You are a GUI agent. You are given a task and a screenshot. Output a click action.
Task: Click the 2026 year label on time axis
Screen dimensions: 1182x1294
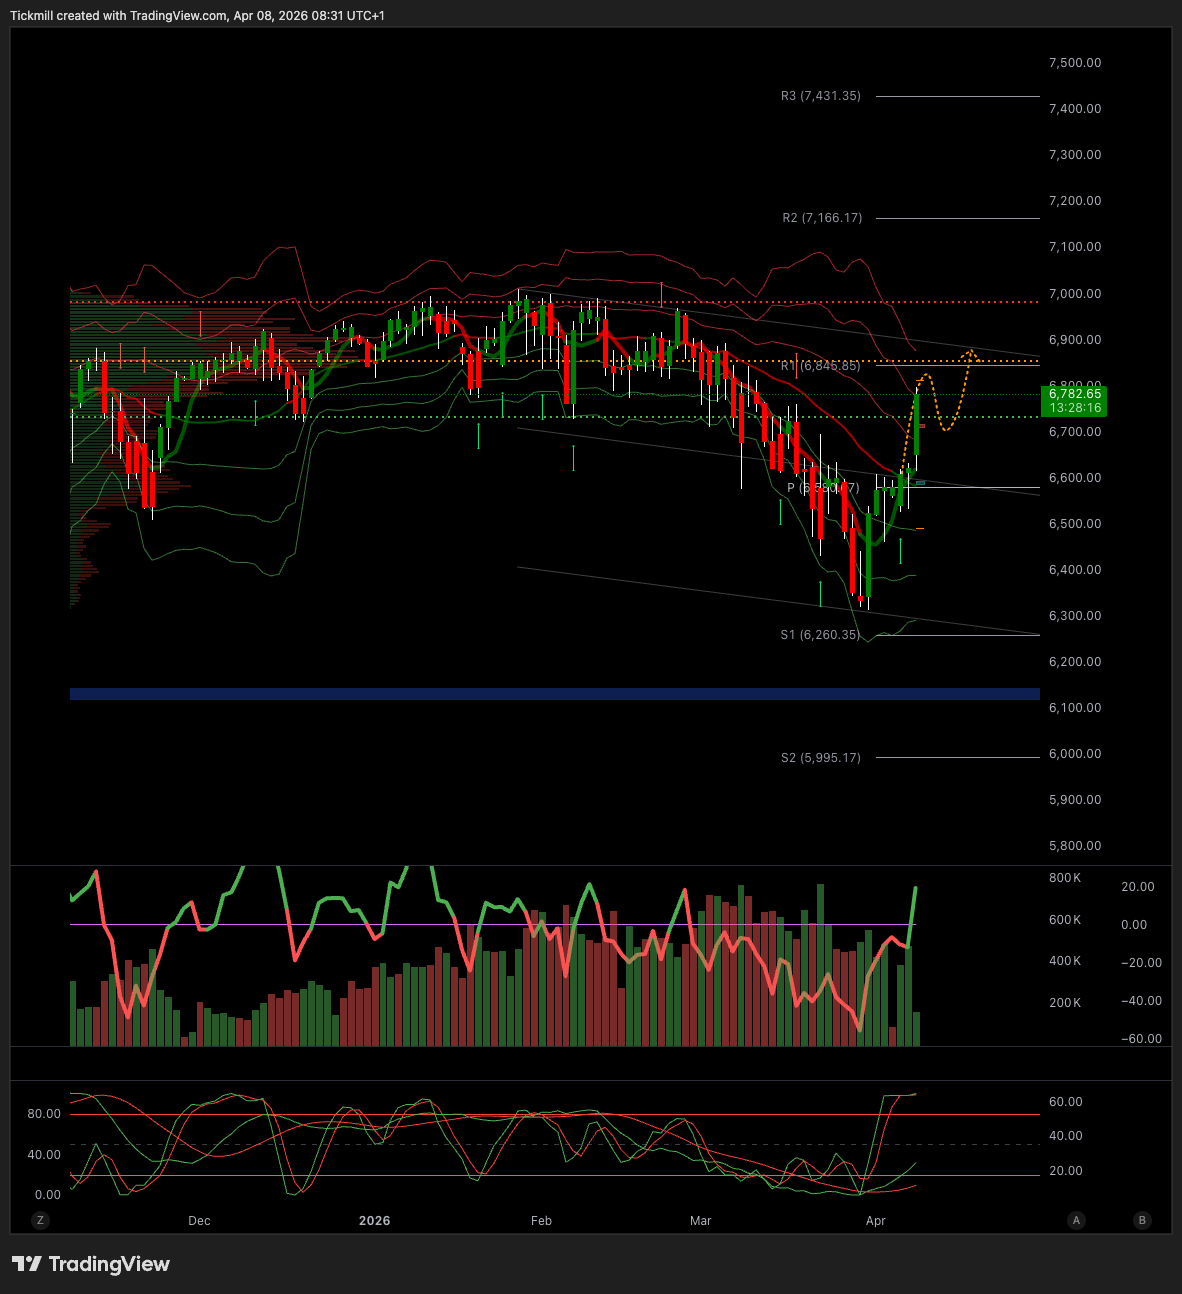click(x=374, y=1220)
